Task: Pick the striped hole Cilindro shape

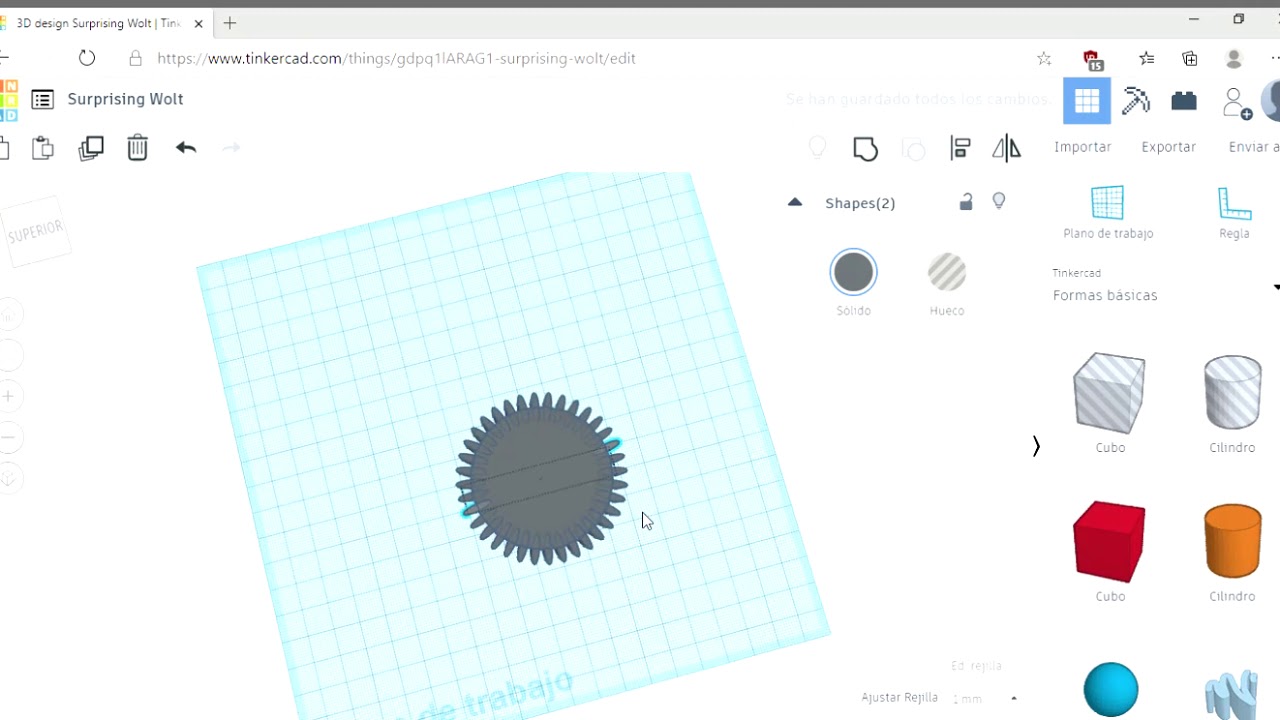Action: click(1233, 392)
